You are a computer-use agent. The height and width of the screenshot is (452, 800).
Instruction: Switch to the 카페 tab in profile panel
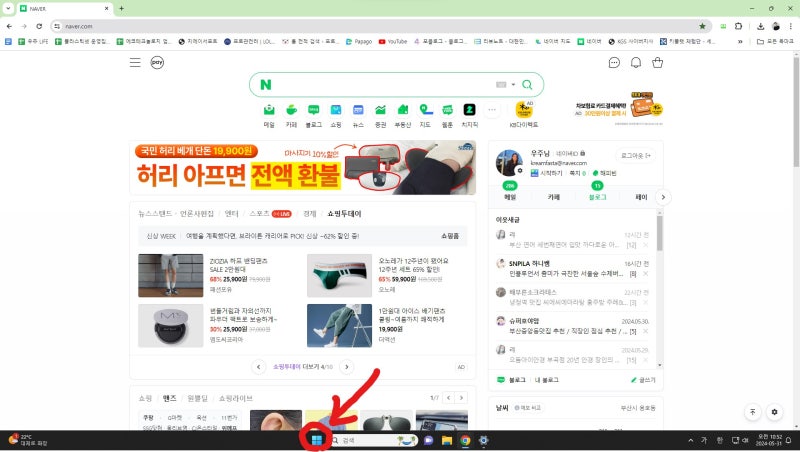pyautogui.click(x=554, y=197)
